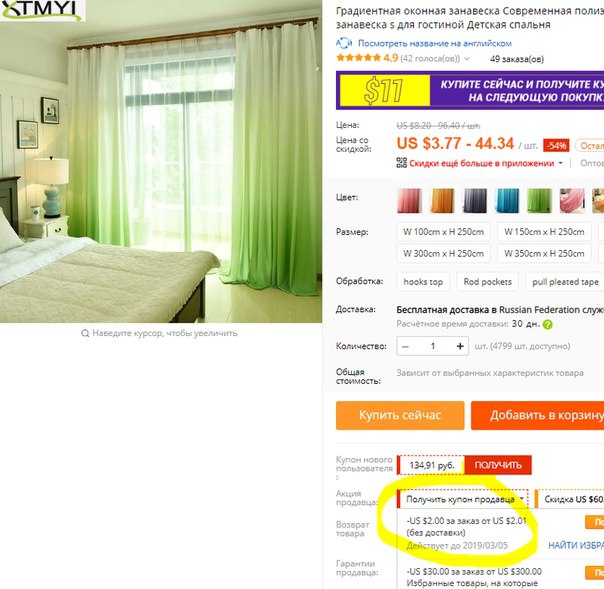The image size is (604, 589).
Task: Click the green question mark delivery help icon
Action: [x=547, y=324]
